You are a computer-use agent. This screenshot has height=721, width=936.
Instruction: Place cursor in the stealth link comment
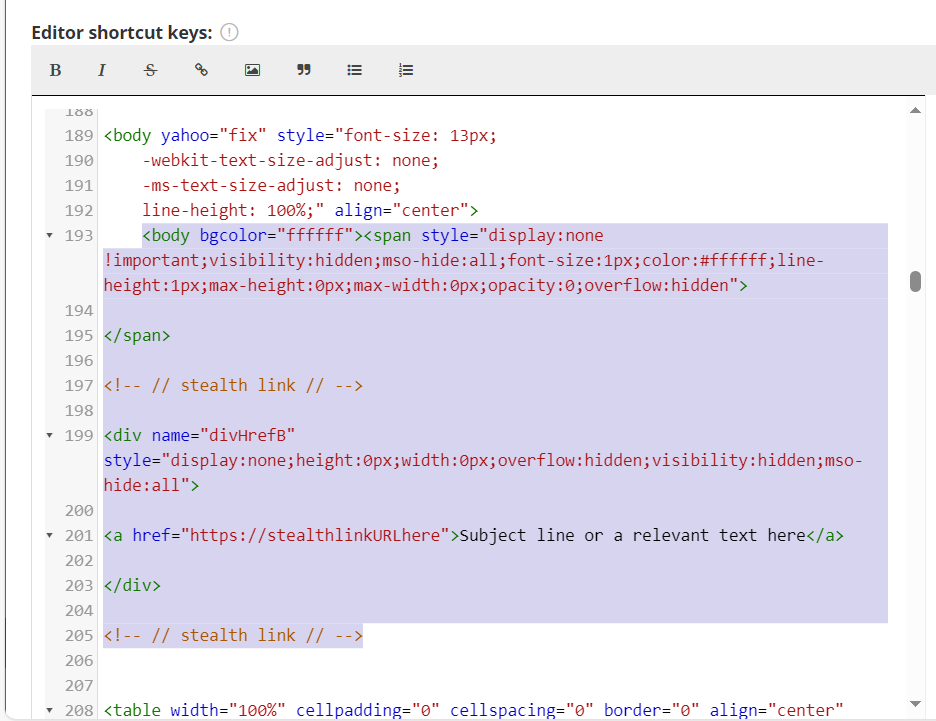[233, 385]
